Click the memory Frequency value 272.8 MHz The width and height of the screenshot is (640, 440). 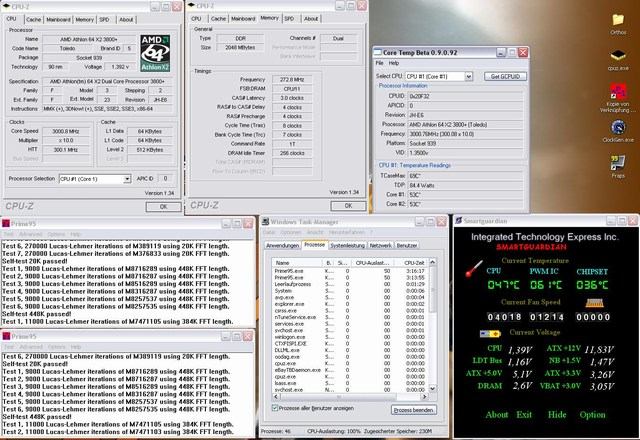[x=292, y=80]
